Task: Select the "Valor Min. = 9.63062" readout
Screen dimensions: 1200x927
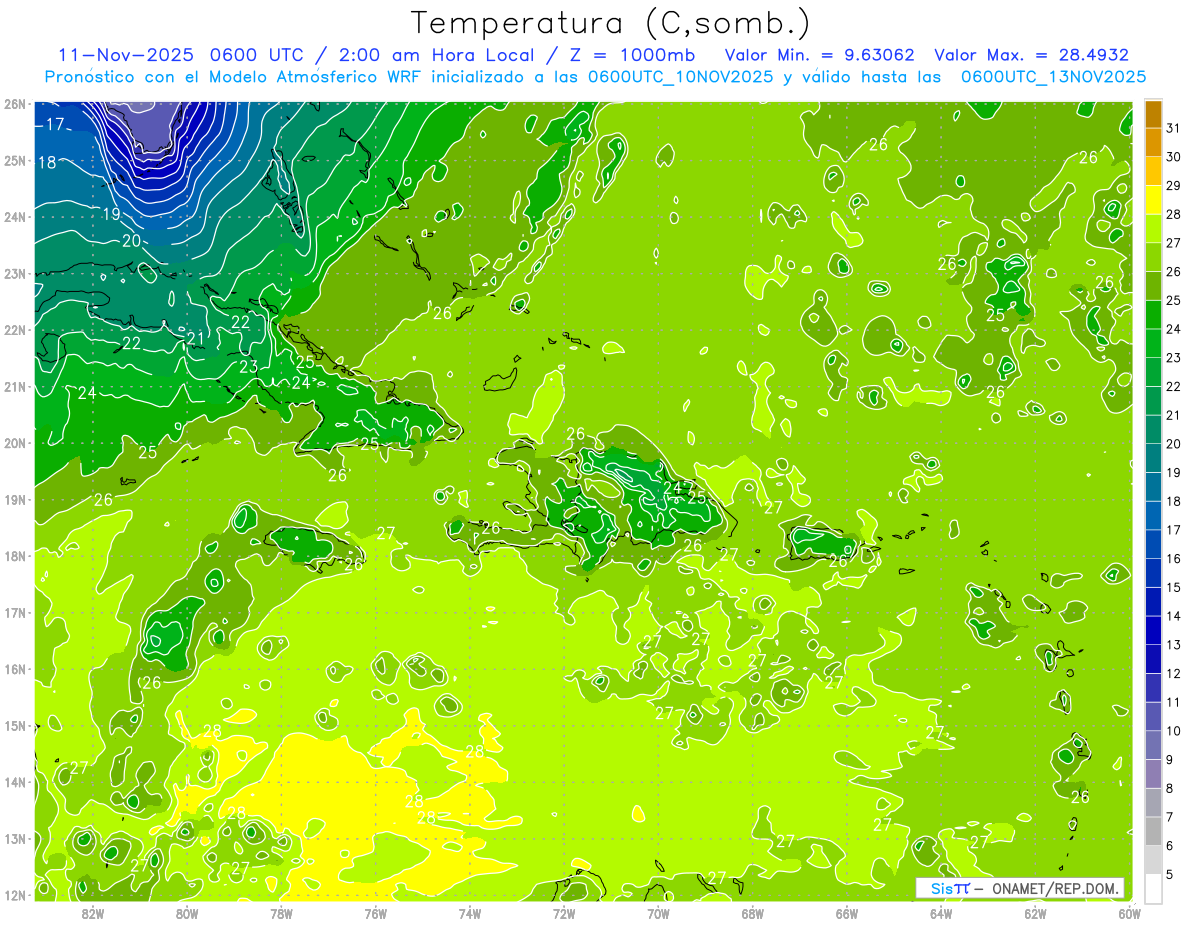Action: [820, 55]
